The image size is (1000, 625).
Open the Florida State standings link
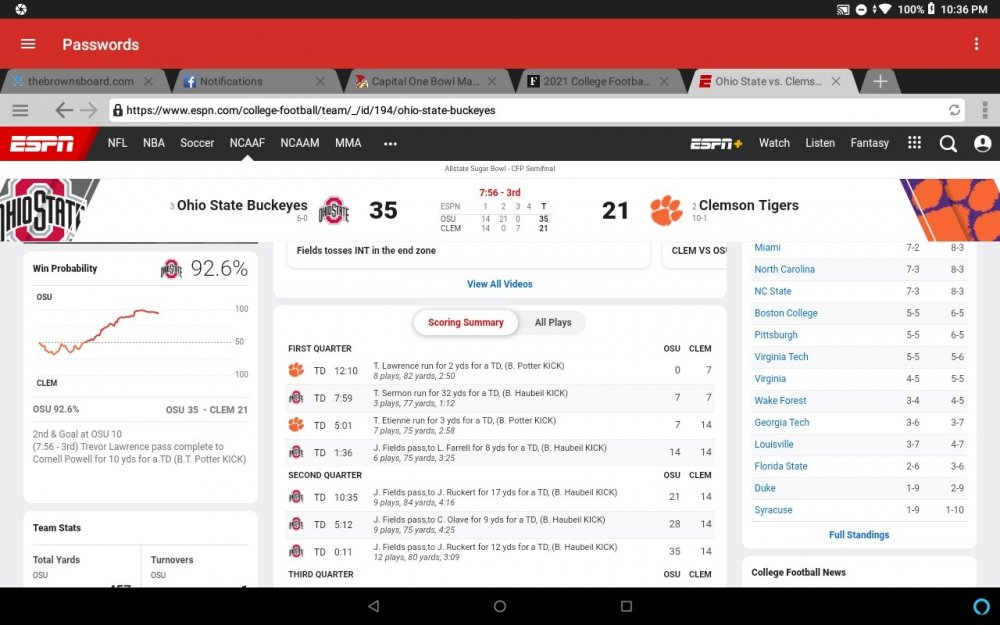point(781,466)
